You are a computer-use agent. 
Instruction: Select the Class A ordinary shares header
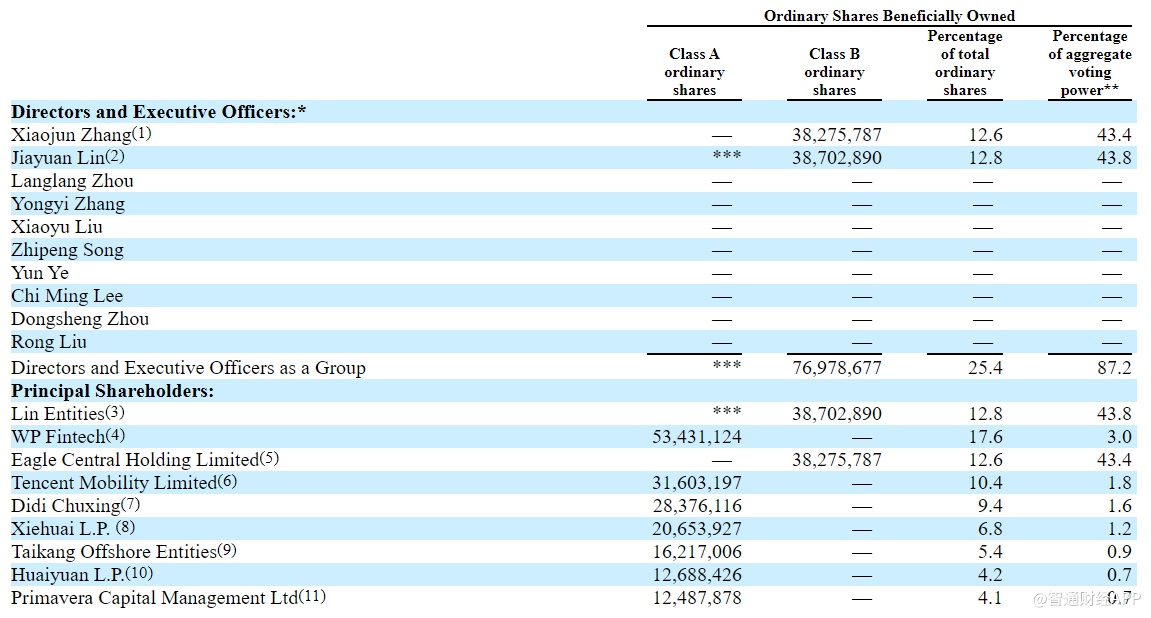[694, 72]
